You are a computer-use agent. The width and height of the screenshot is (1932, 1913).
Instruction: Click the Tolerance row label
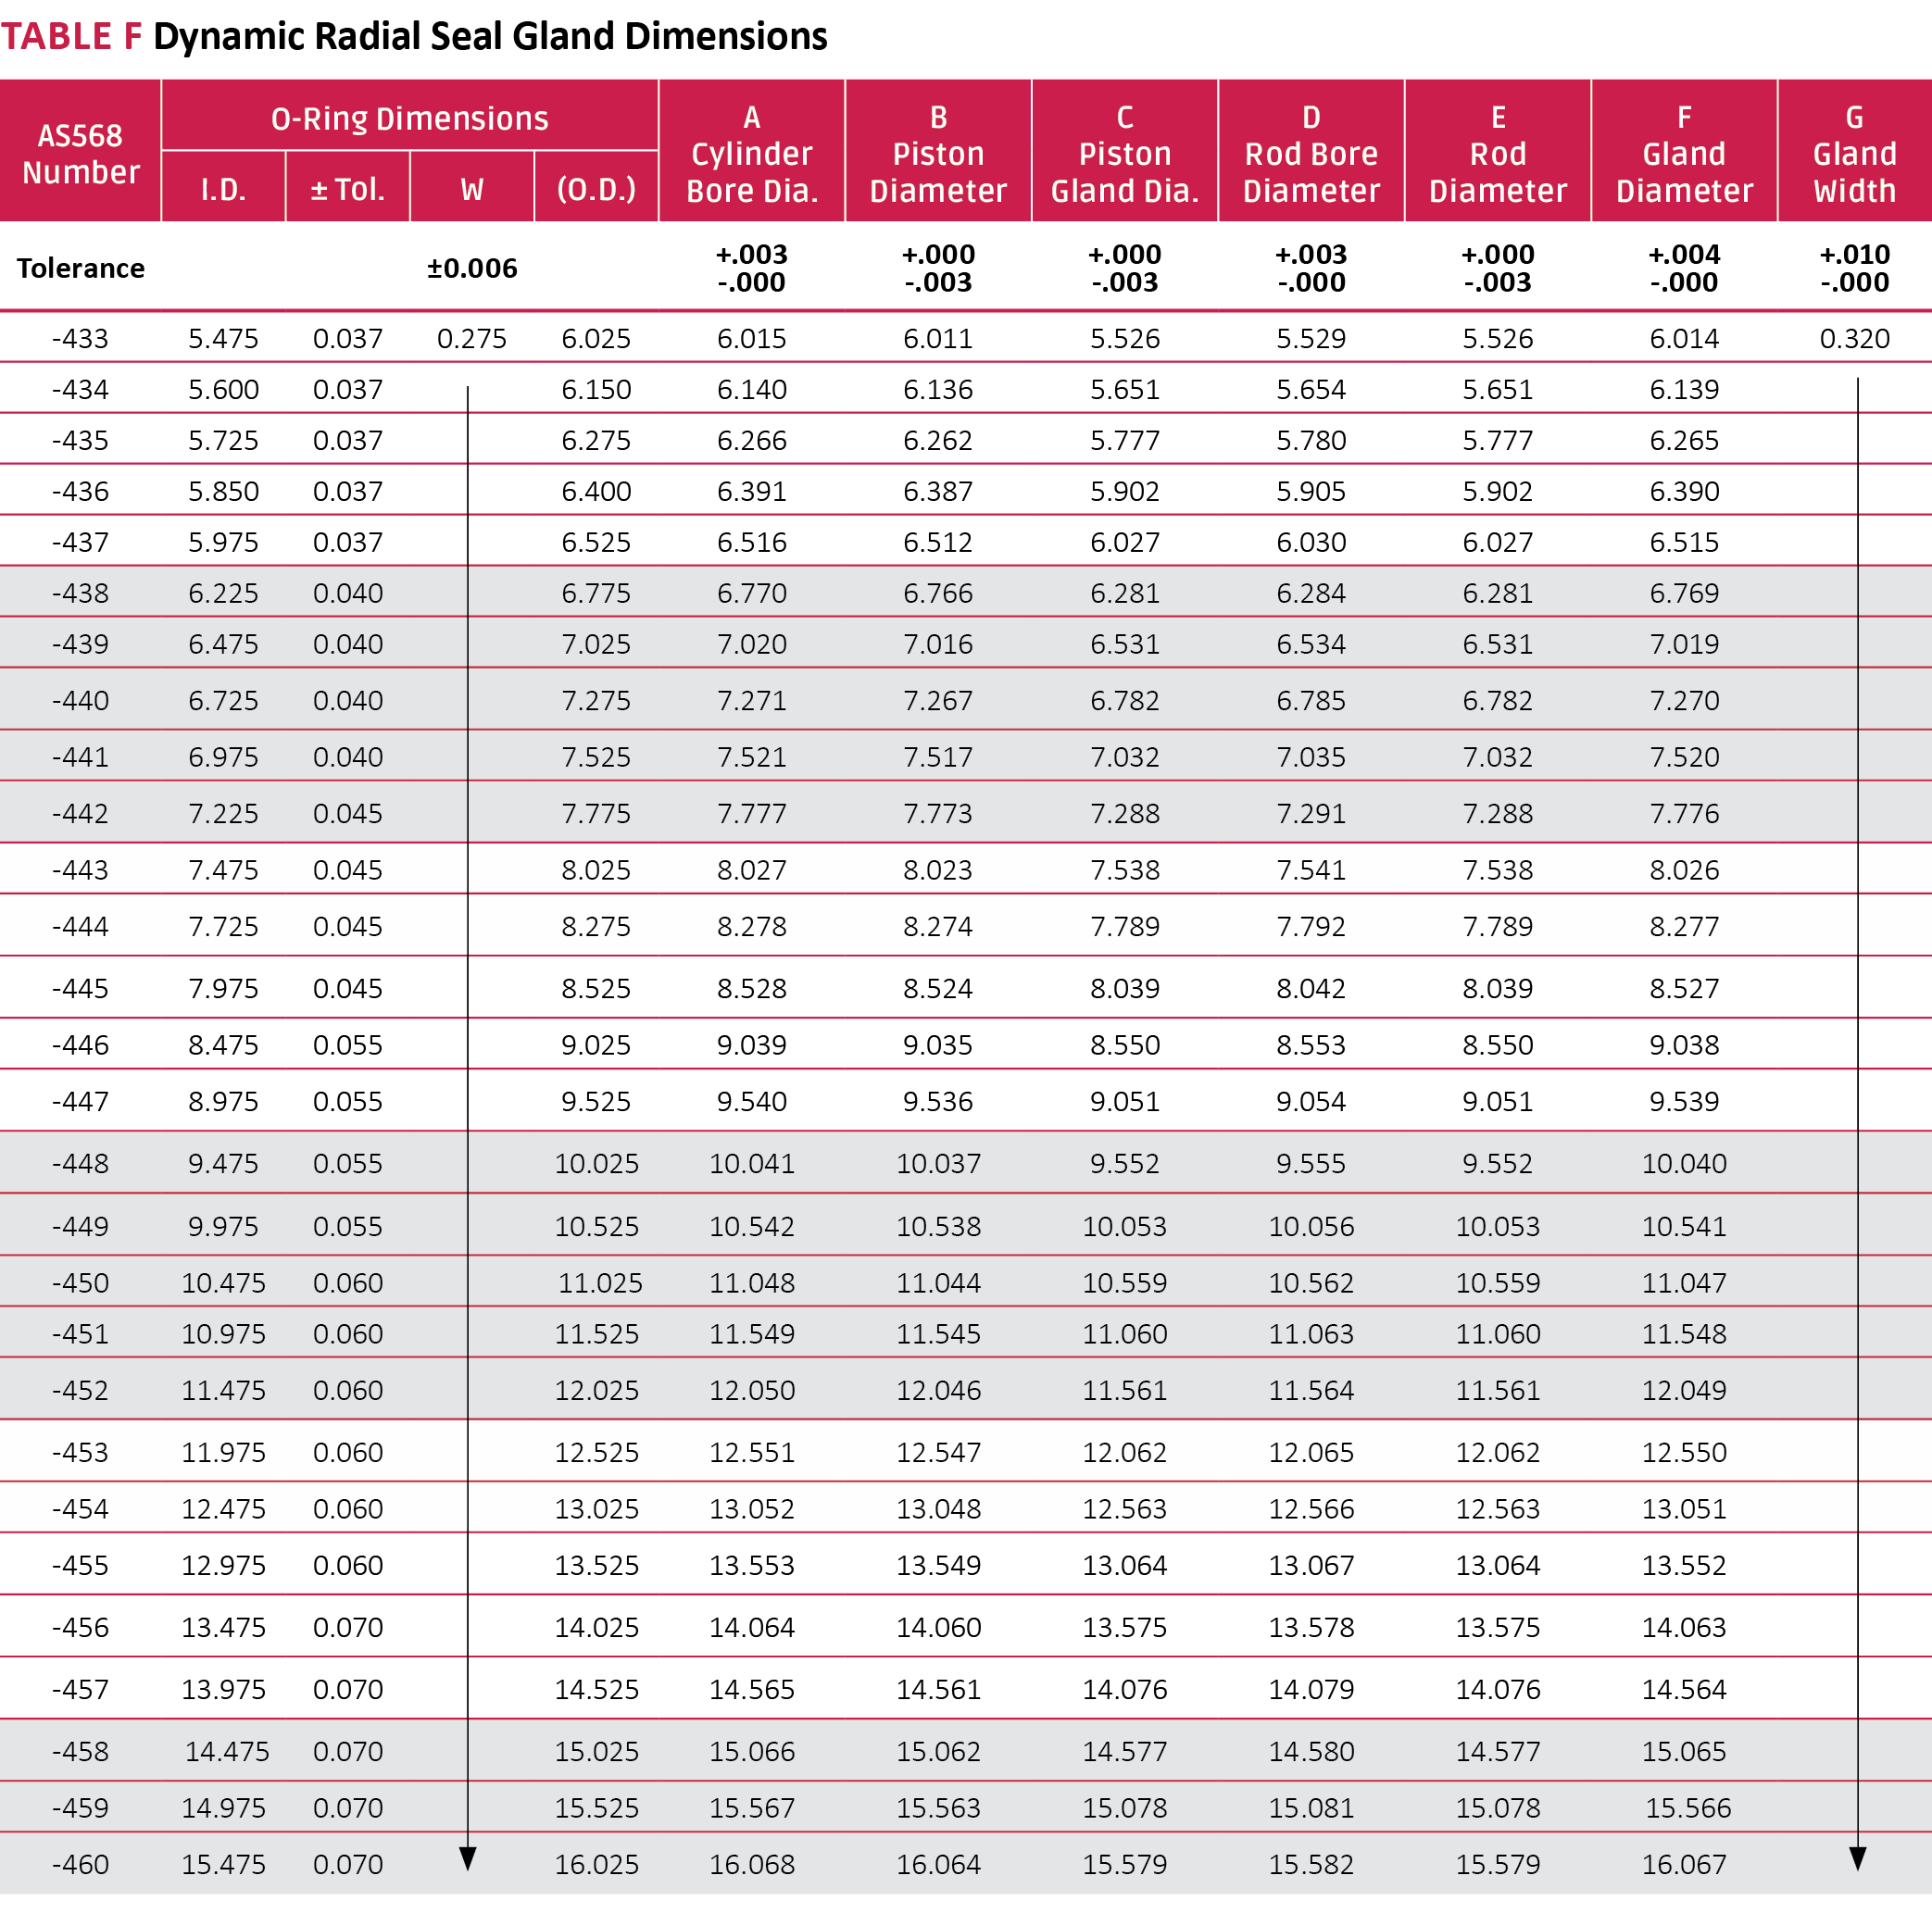click(x=80, y=268)
